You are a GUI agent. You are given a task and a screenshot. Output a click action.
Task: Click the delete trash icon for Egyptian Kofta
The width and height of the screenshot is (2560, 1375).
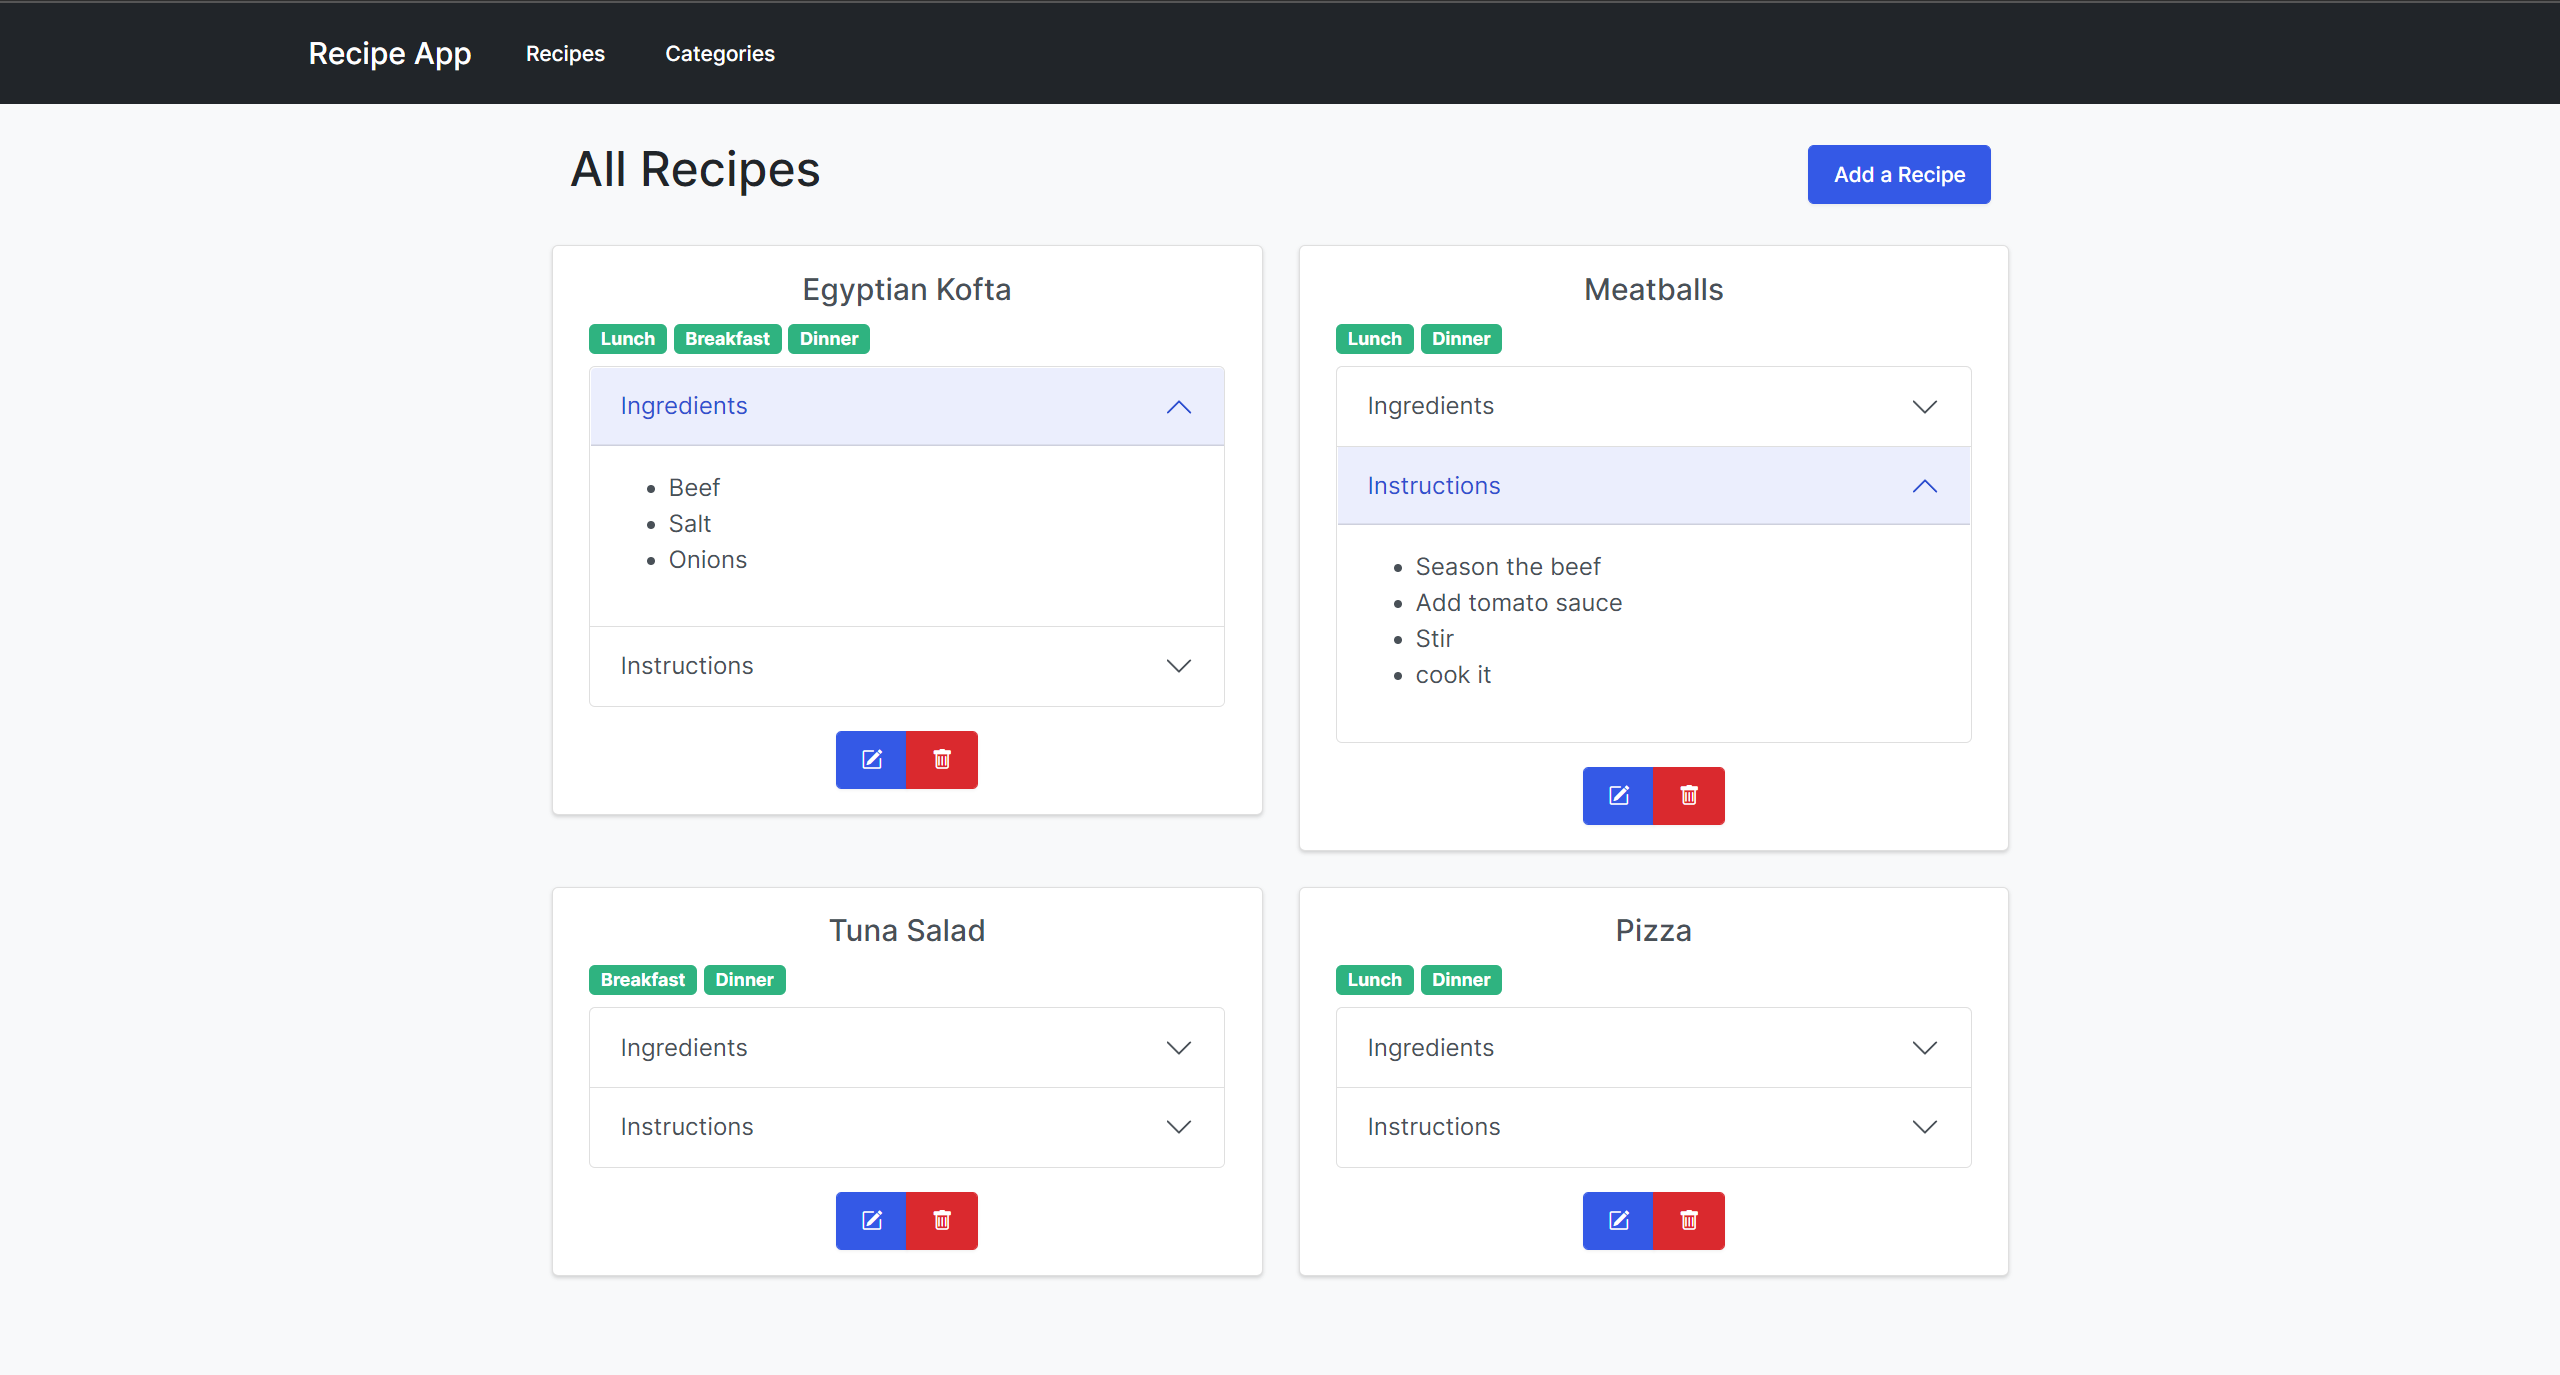[x=941, y=760]
